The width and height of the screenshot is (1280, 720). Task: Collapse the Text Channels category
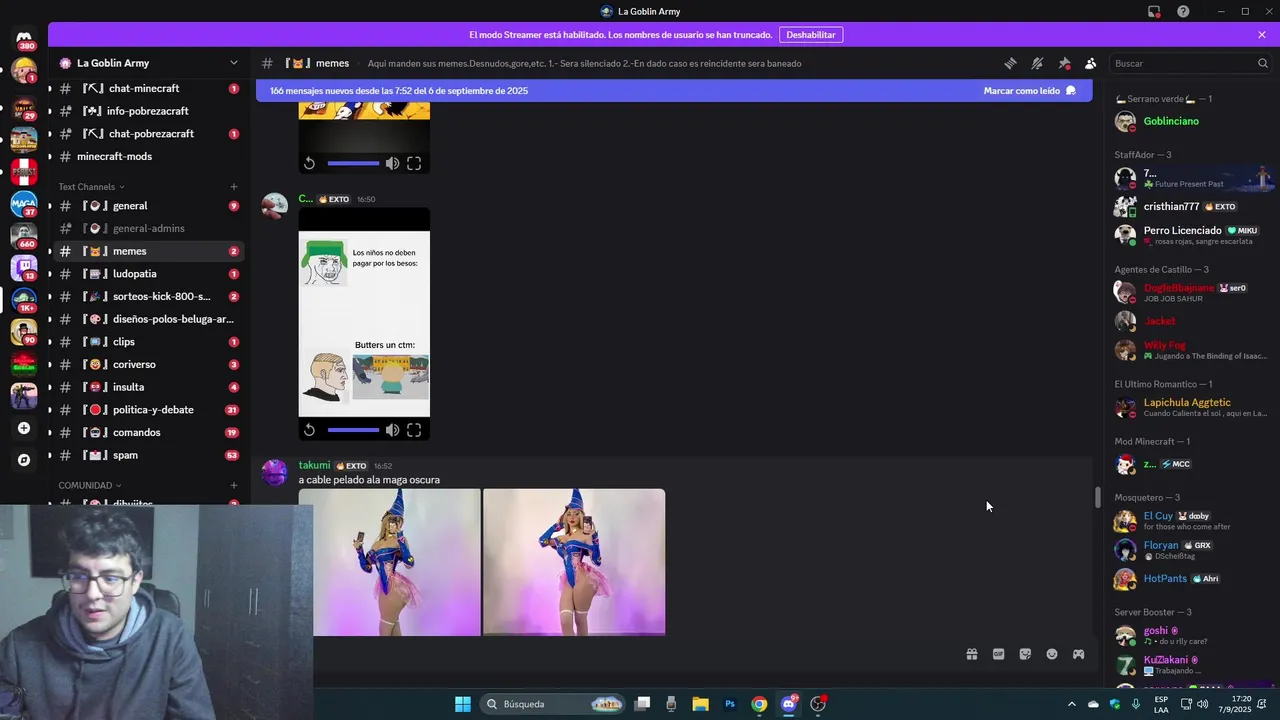tap(91, 187)
